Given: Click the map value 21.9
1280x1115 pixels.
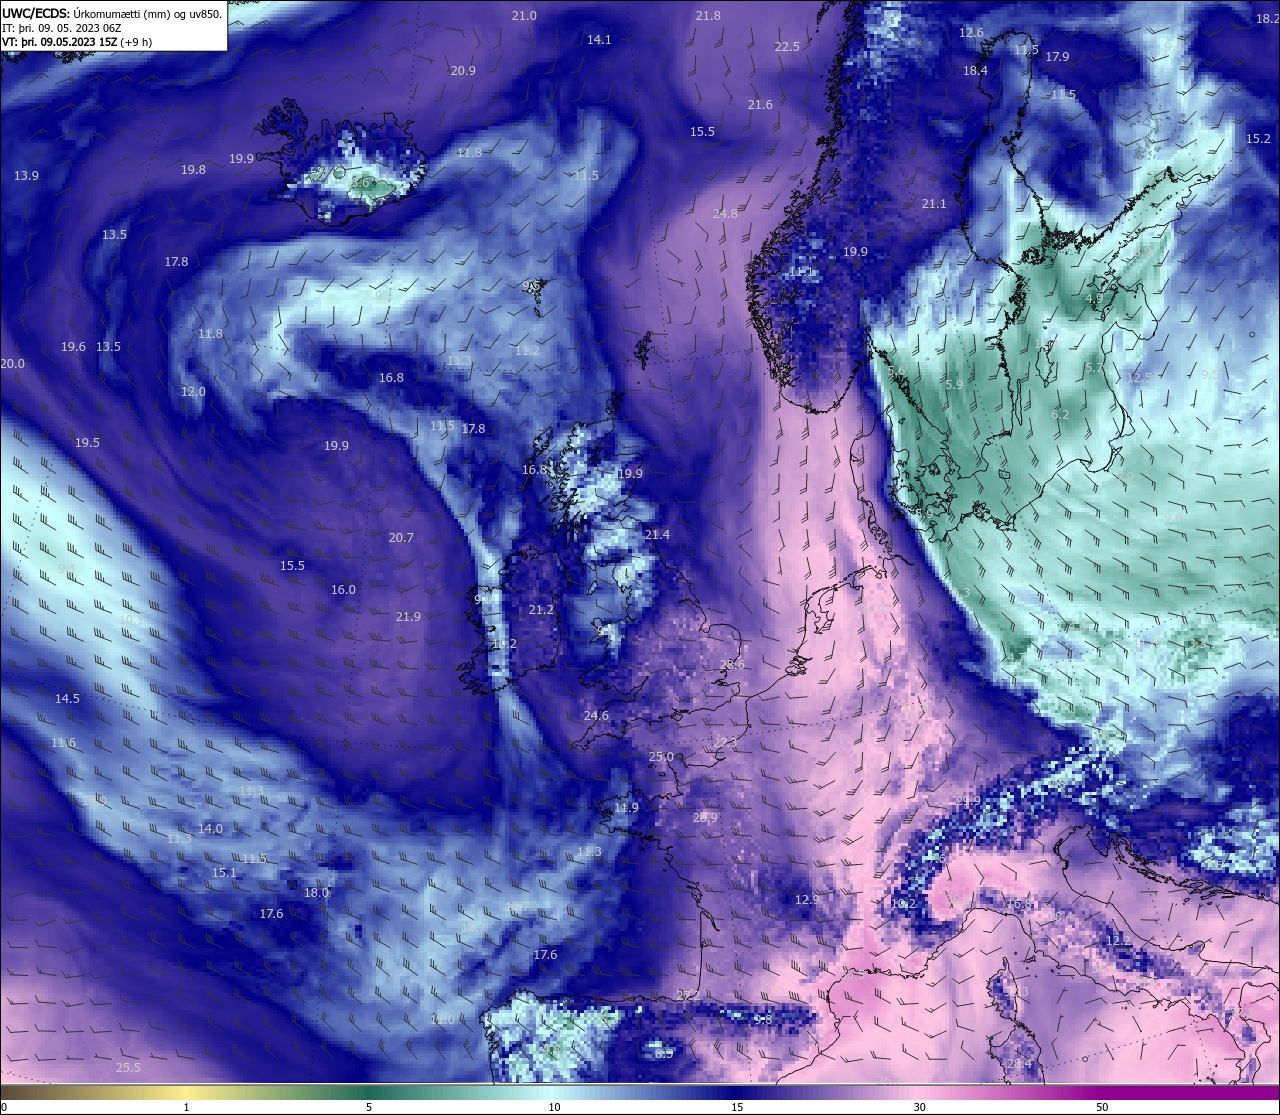Looking at the screenshot, I should (x=408, y=617).
